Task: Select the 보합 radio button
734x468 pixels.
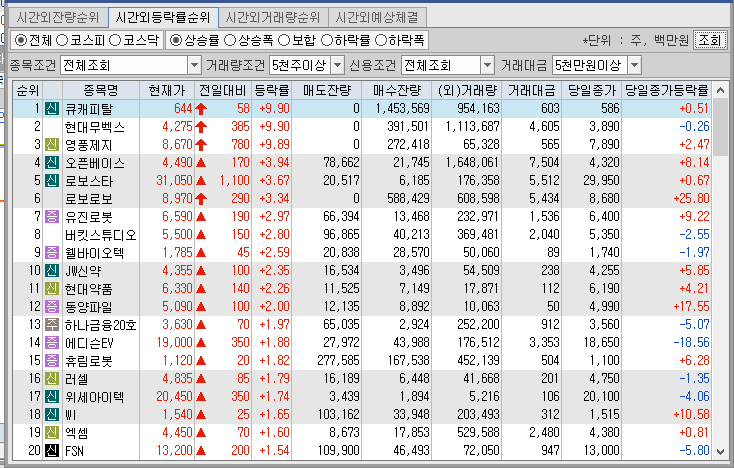Action: [x=284, y=40]
